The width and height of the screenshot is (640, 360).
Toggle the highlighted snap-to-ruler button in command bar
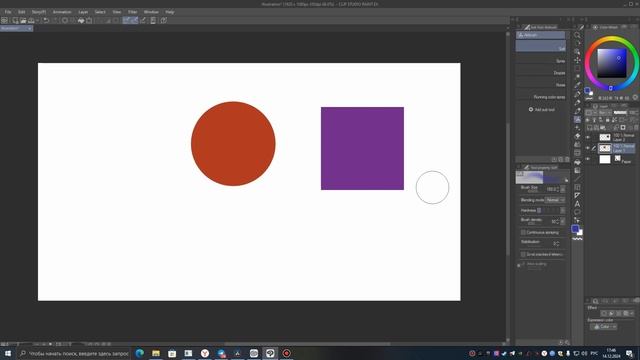click(127, 20)
